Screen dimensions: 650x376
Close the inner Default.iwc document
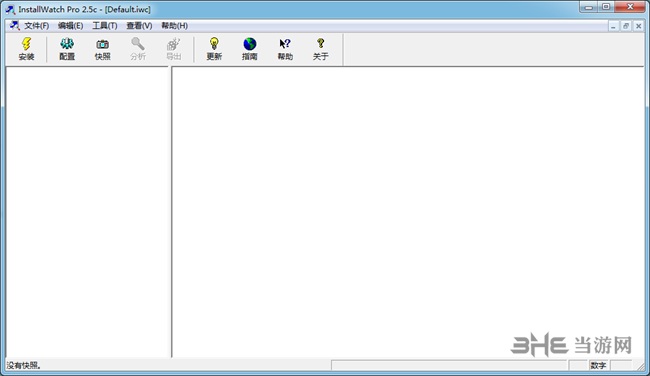638,26
